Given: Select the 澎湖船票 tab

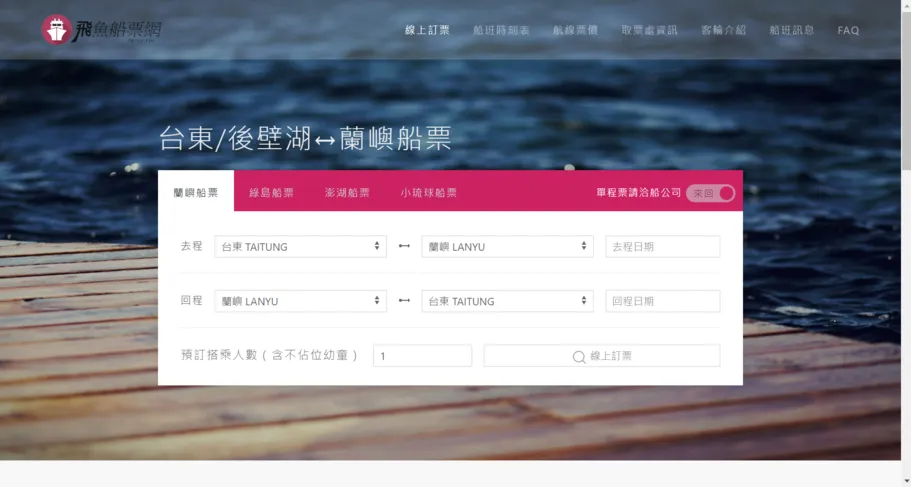Looking at the screenshot, I should click(347, 193).
